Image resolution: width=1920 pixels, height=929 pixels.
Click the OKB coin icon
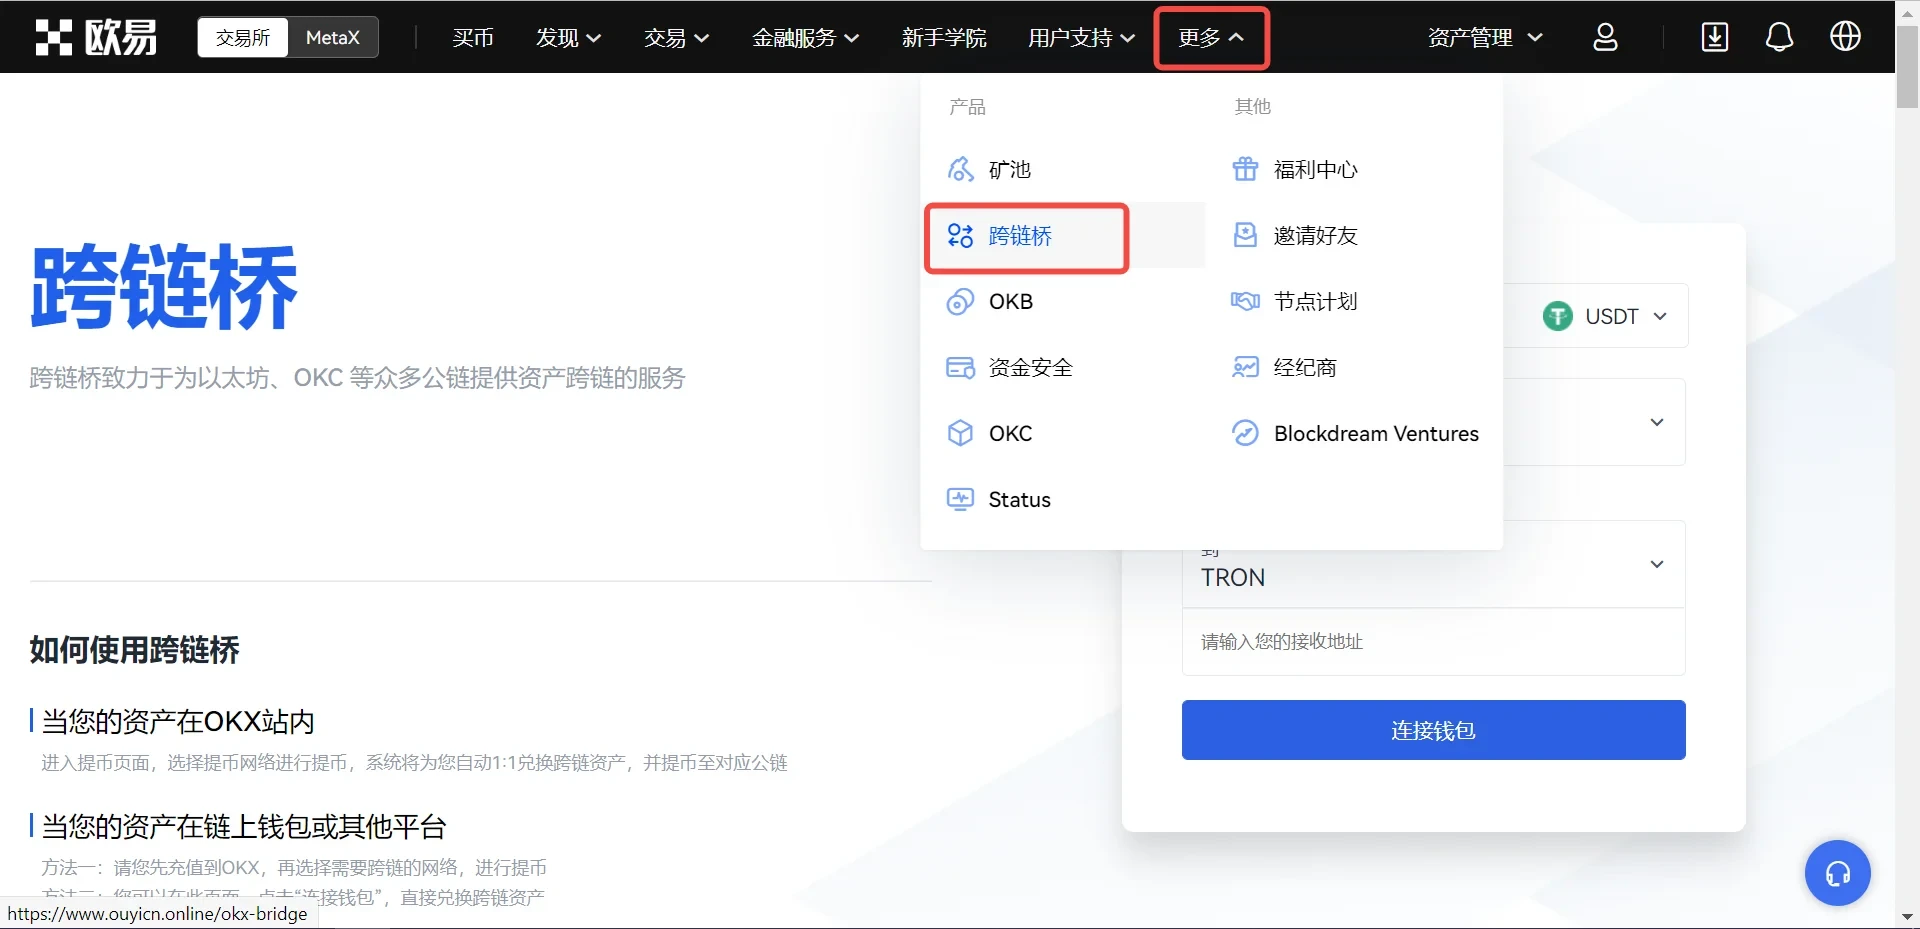tap(960, 301)
